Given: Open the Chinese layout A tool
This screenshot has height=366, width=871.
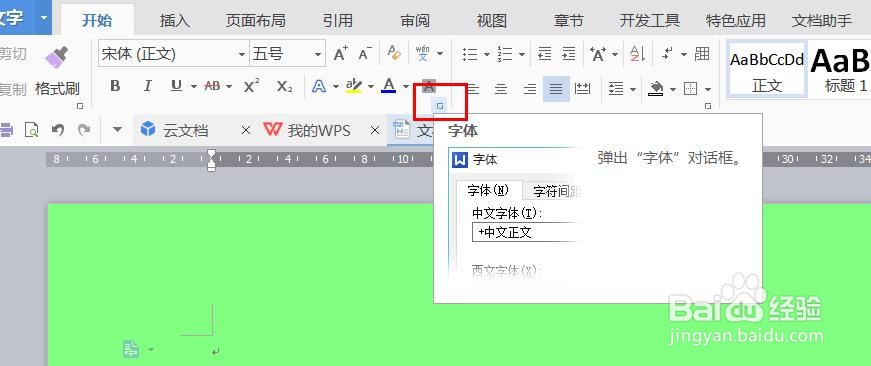Looking at the screenshot, I should 599,54.
